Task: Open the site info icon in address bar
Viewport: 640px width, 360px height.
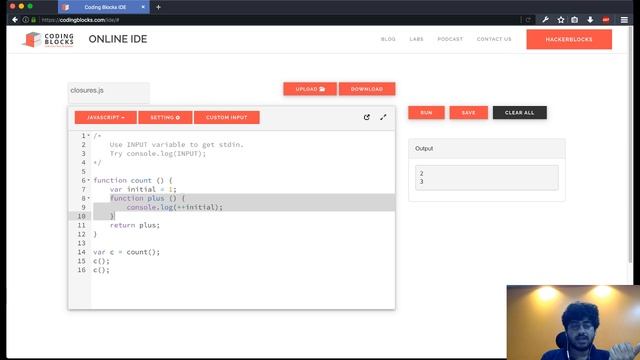Action: point(26,20)
